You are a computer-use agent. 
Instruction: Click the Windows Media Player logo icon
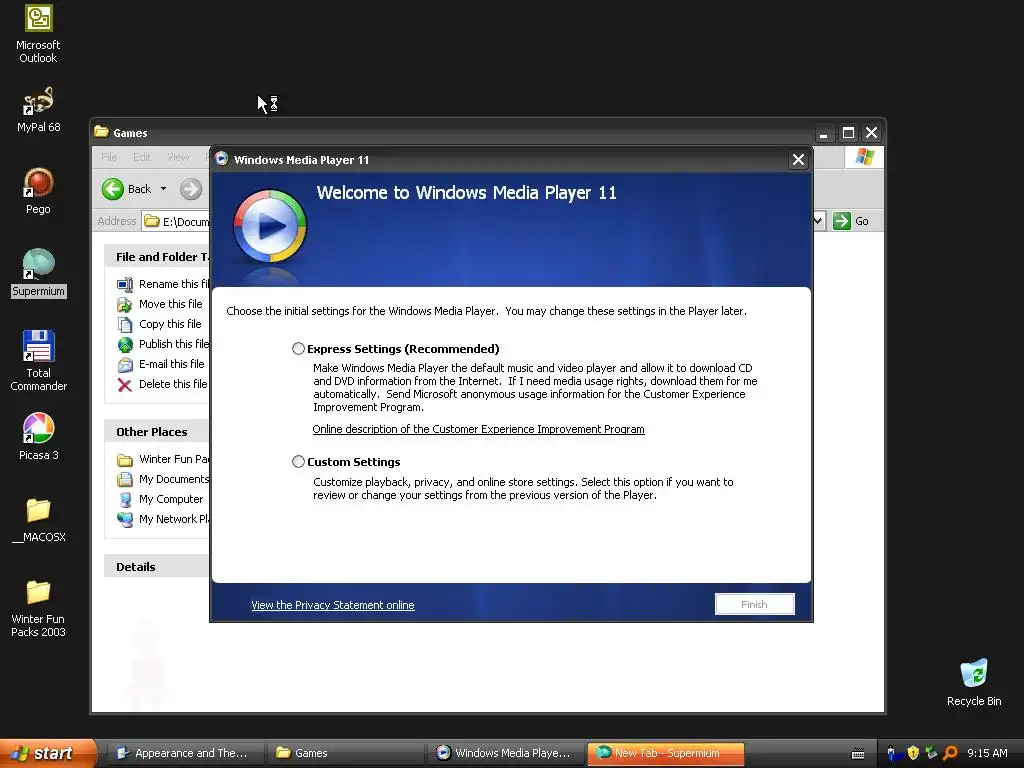270,226
